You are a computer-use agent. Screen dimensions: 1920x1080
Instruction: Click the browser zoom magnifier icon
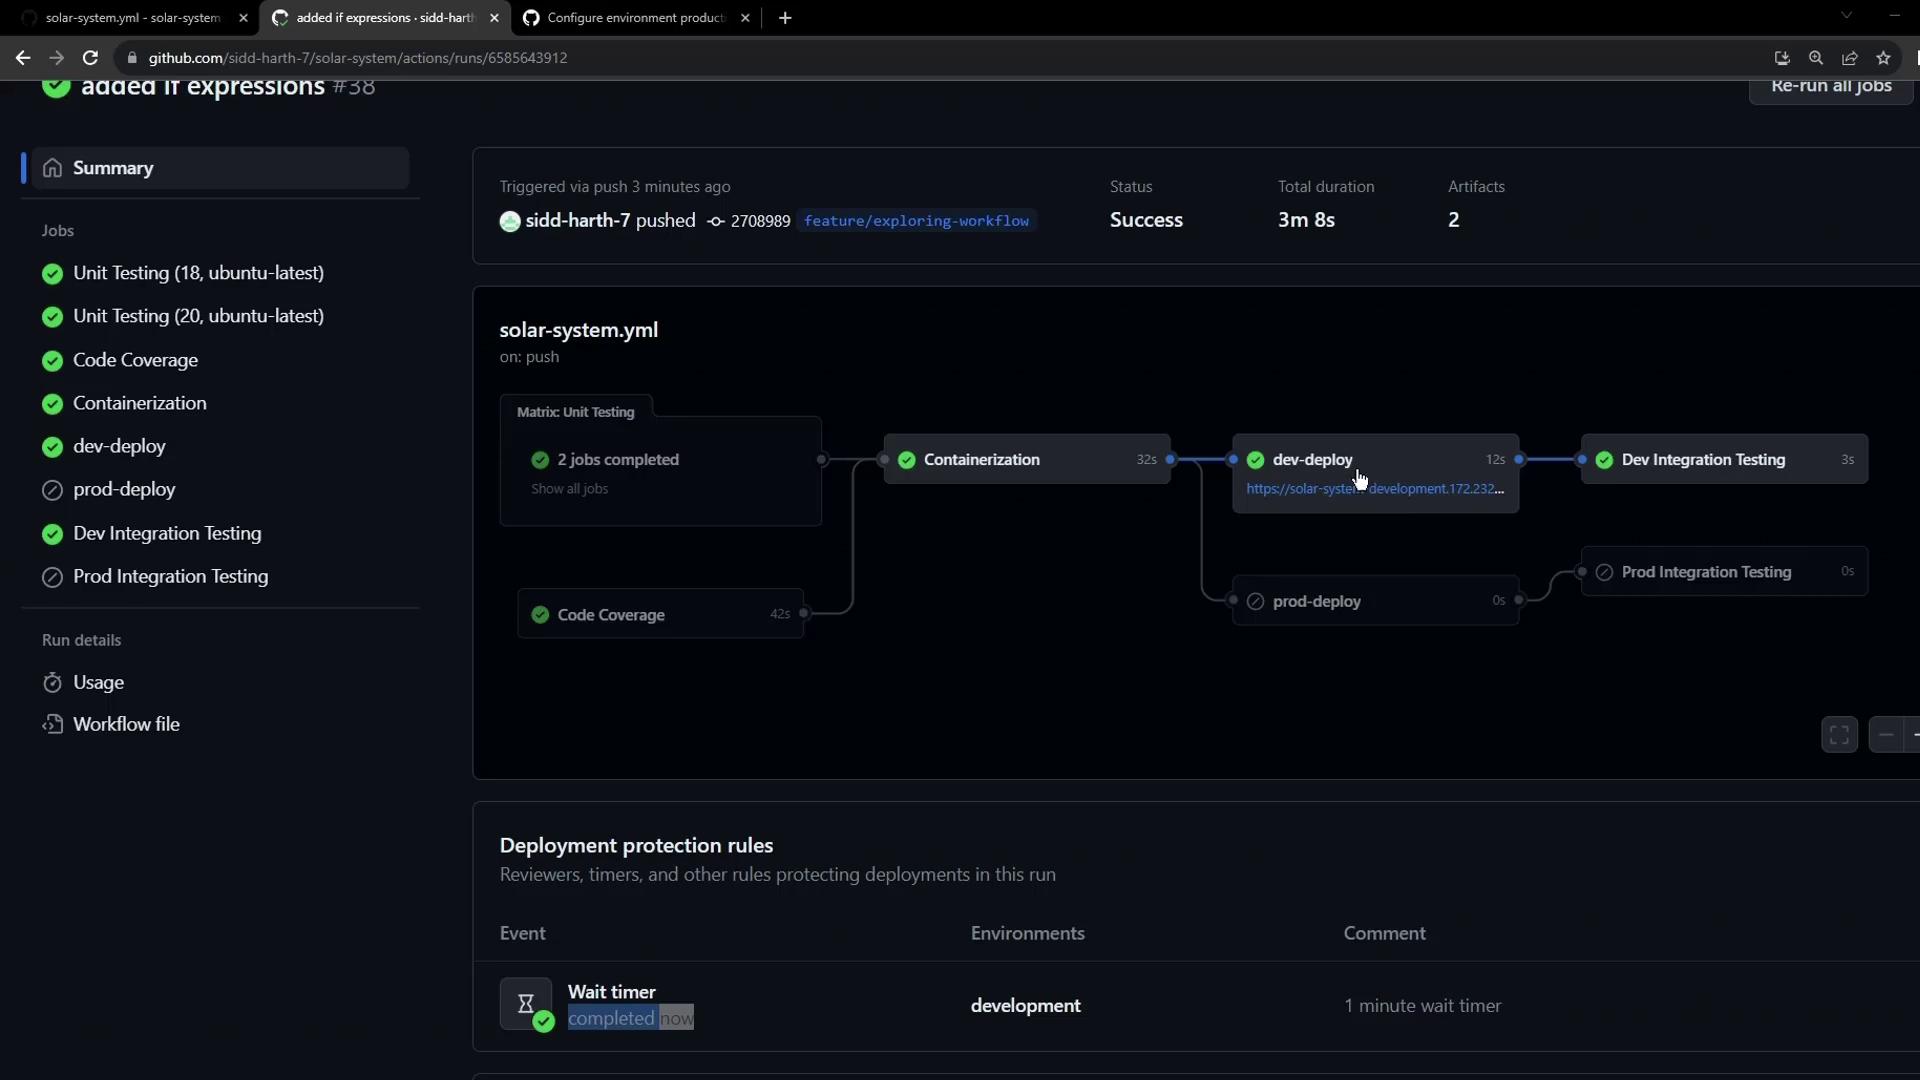[1816, 58]
